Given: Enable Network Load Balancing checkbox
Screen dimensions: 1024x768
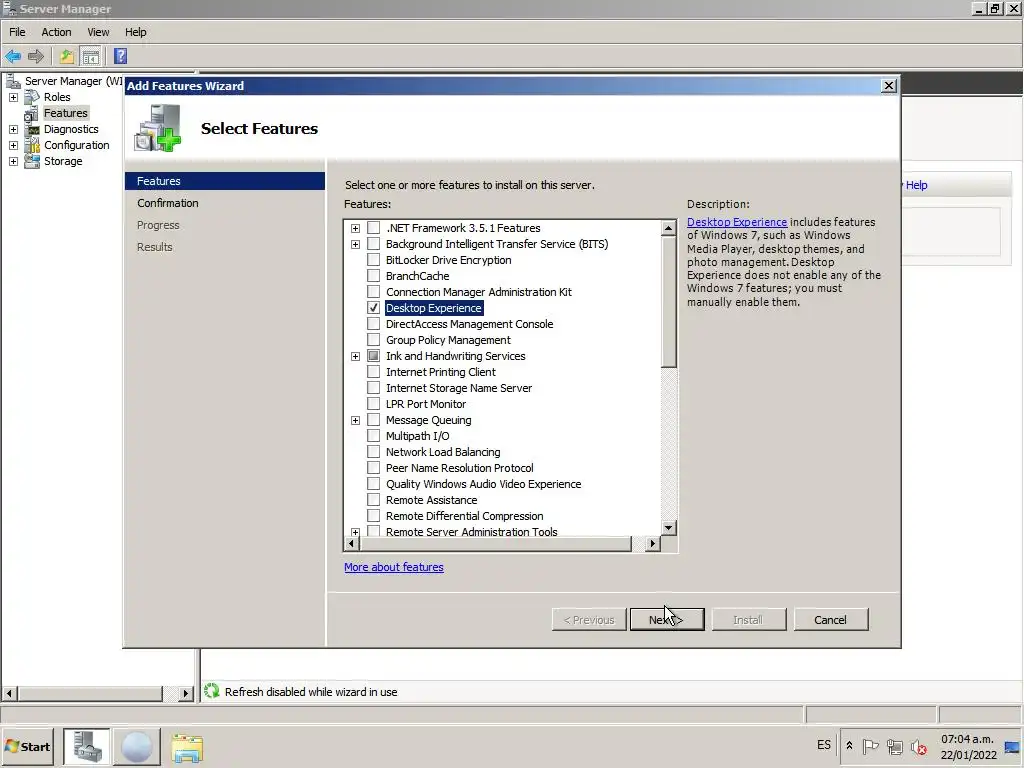Looking at the screenshot, I should tap(374, 452).
